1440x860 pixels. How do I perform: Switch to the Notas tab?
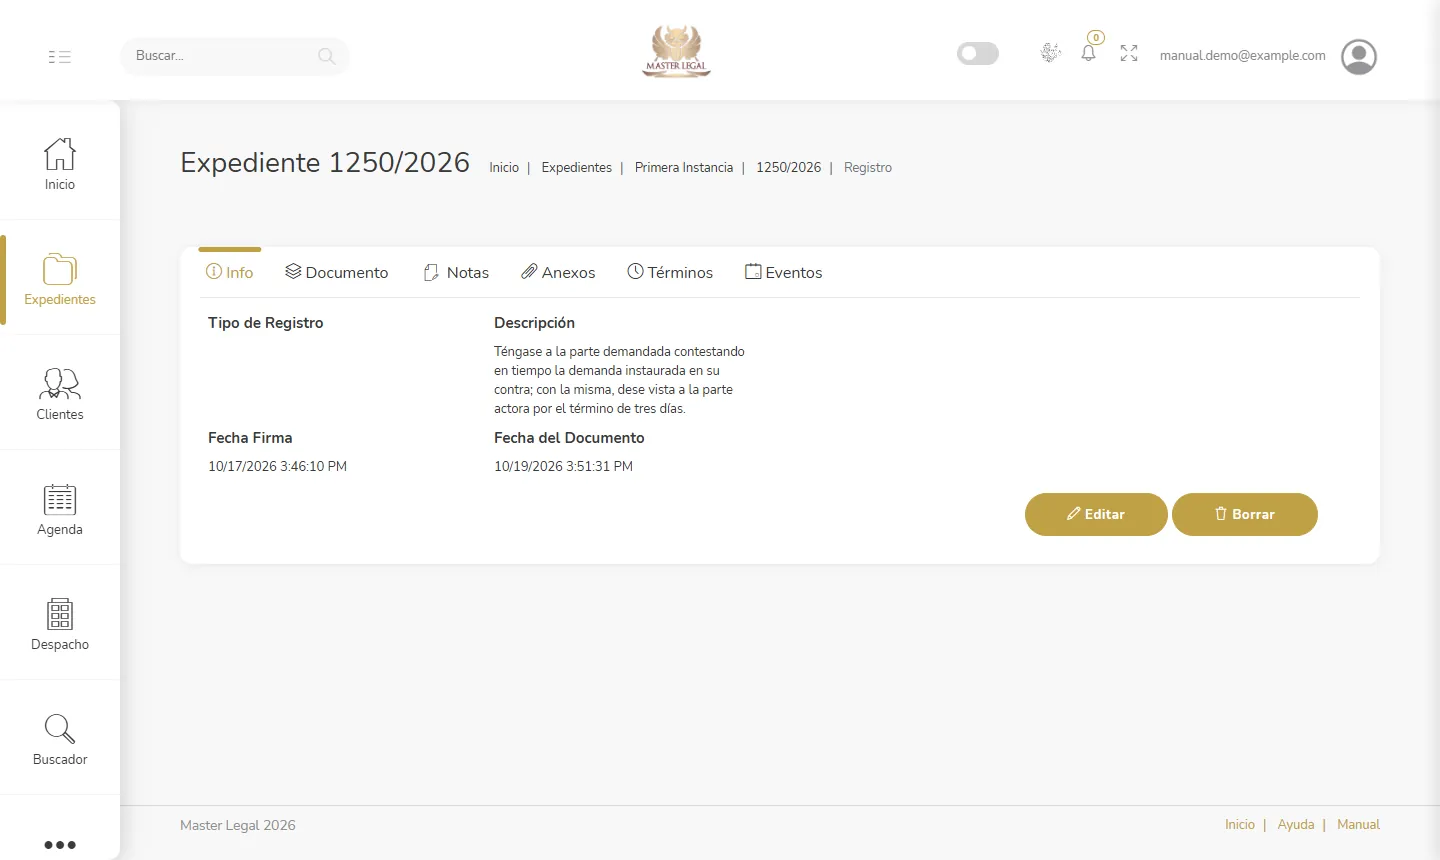[x=457, y=273]
